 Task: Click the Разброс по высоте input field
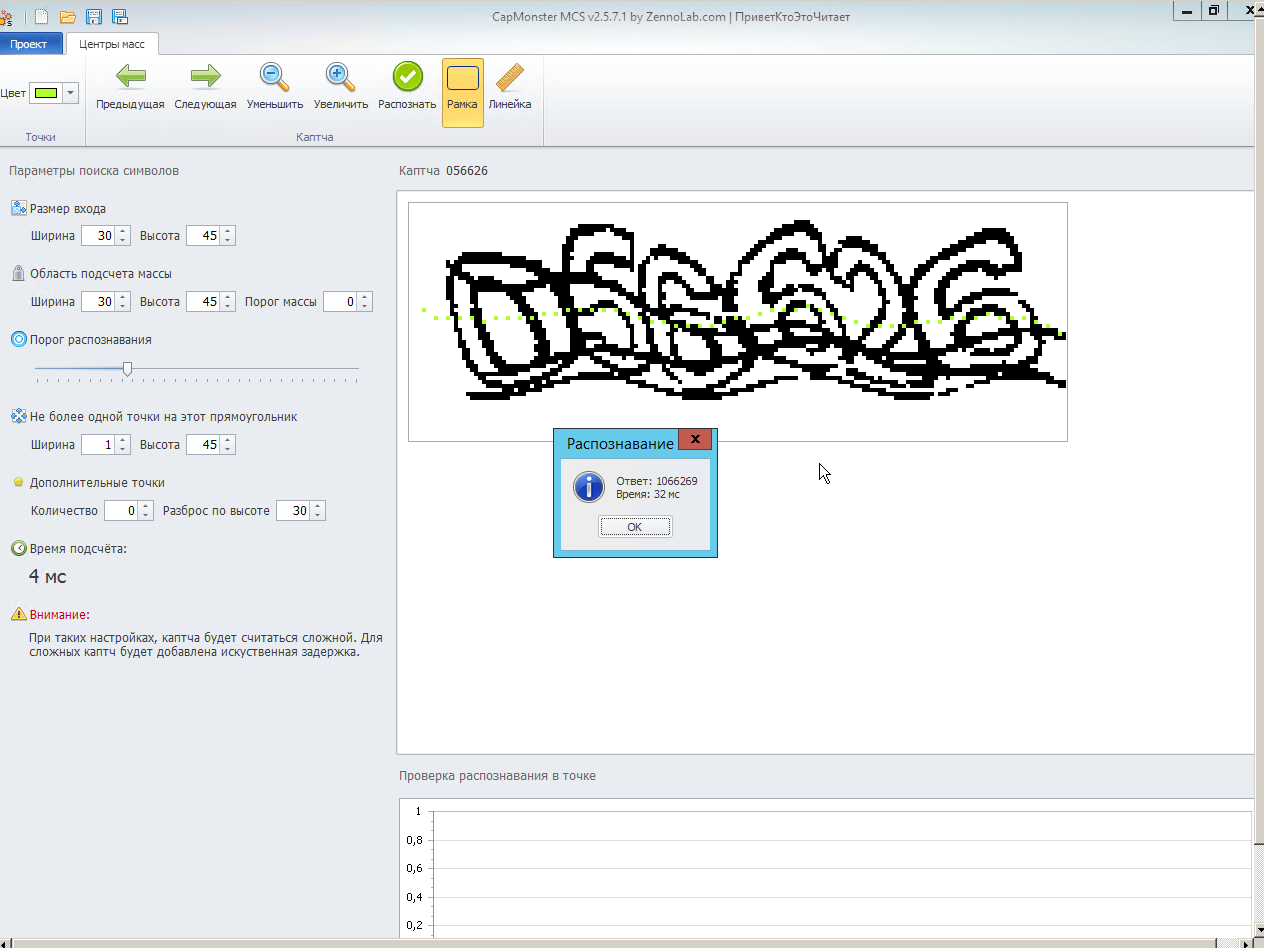tap(293, 511)
